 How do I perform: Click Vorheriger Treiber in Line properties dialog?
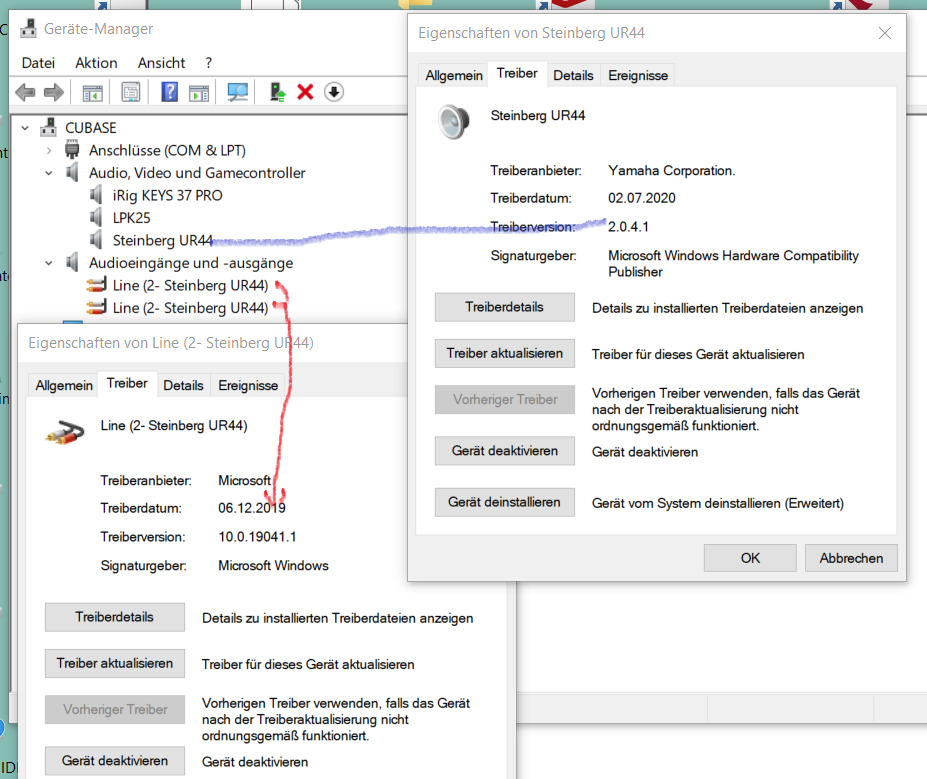tap(115, 709)
